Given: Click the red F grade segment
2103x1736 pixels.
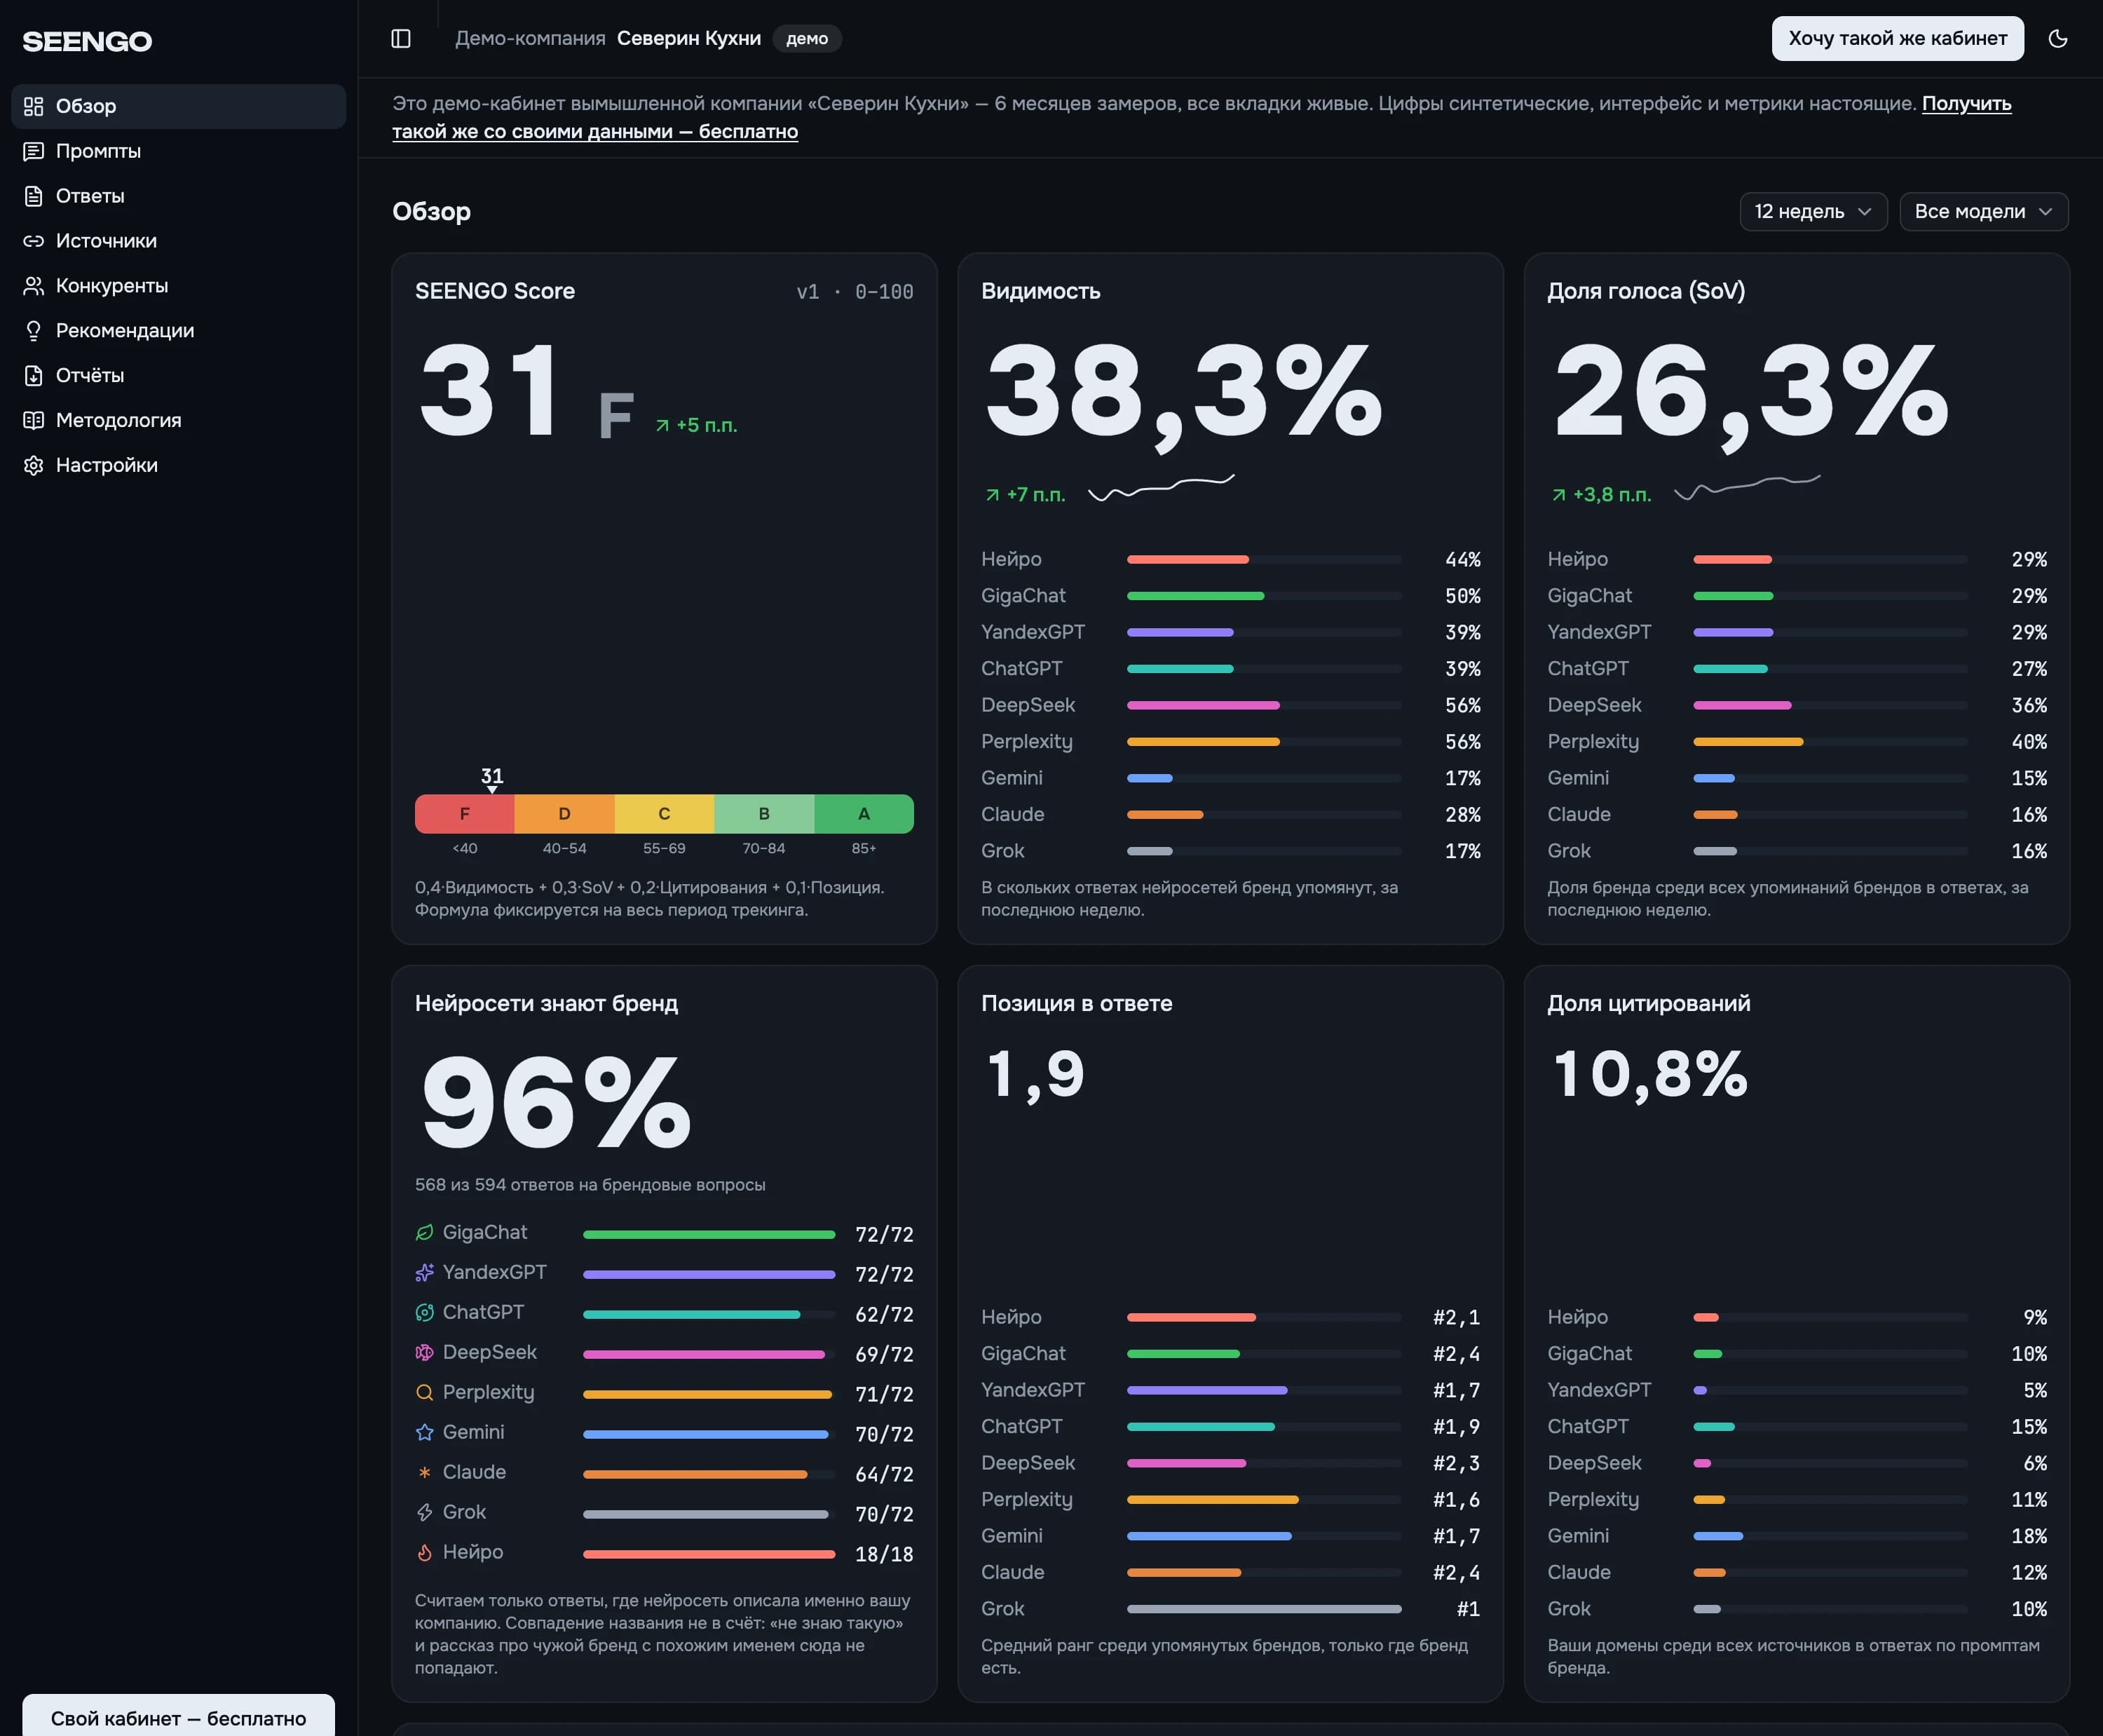Looking at the screenshot, I should [465, 814].
